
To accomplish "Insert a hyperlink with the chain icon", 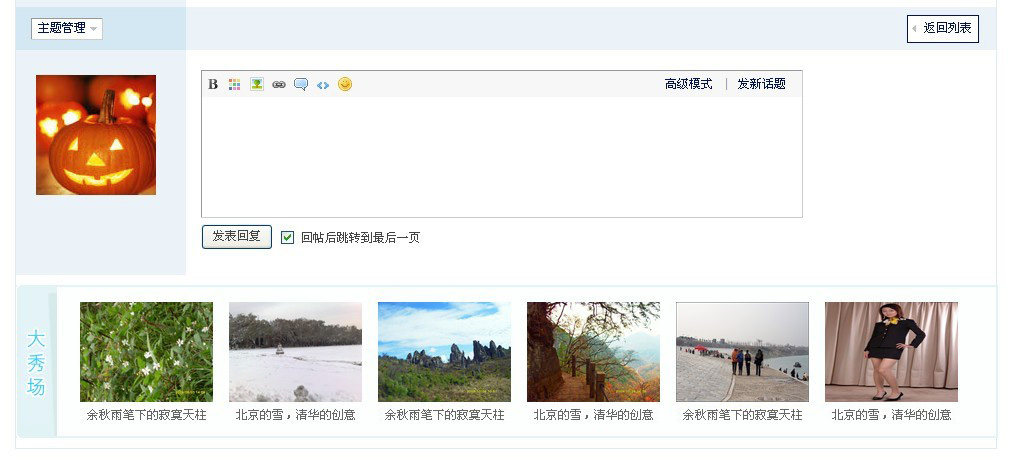I will tap(279, 84).
